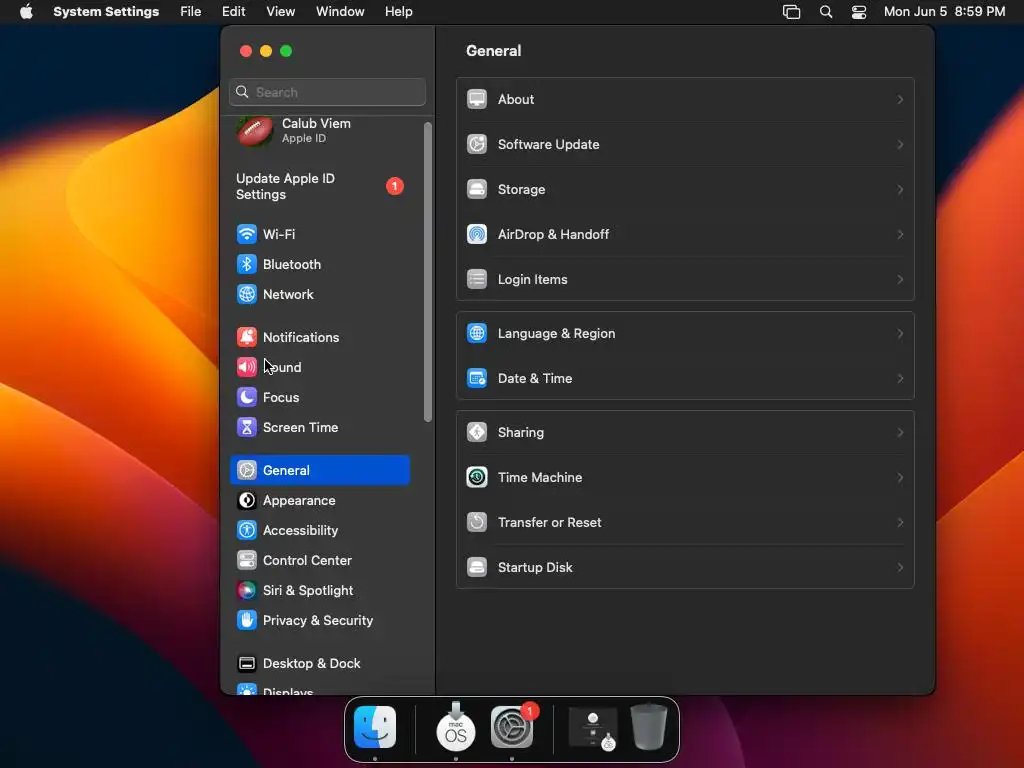Click AirDrop & Handoff icon

477,234
